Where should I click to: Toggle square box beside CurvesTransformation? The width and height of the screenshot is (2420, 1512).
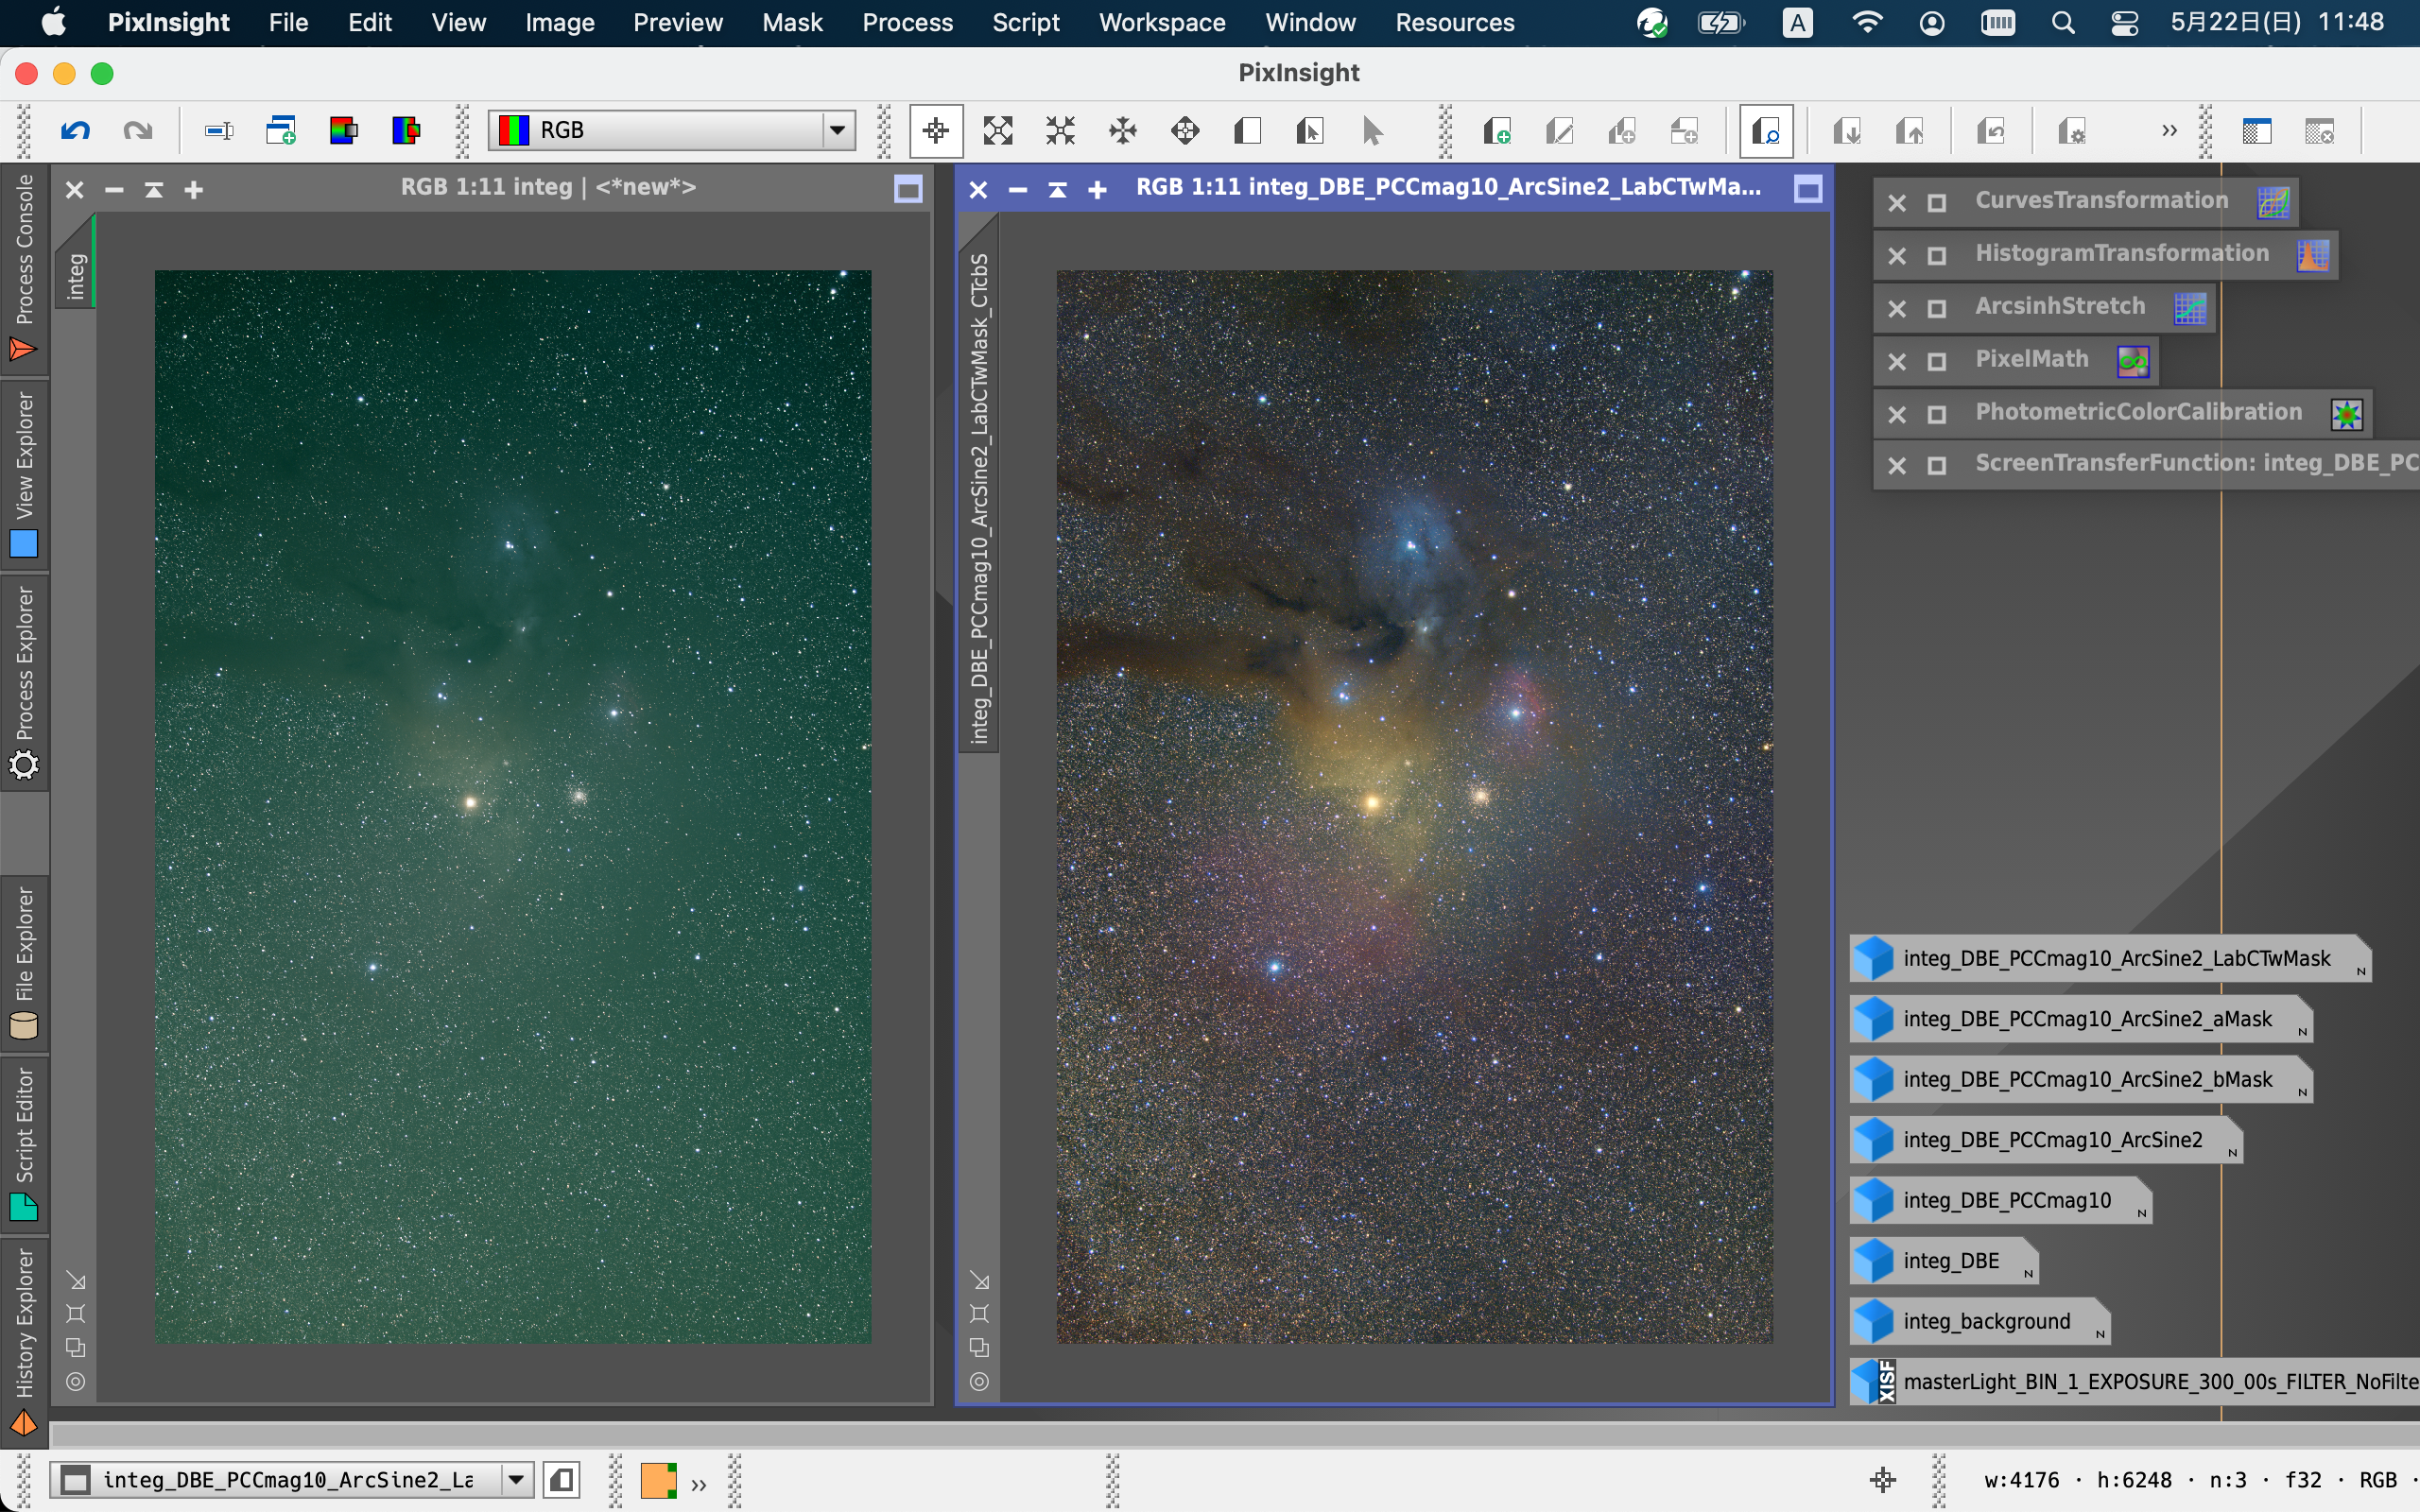click(x=1937, y=203)
